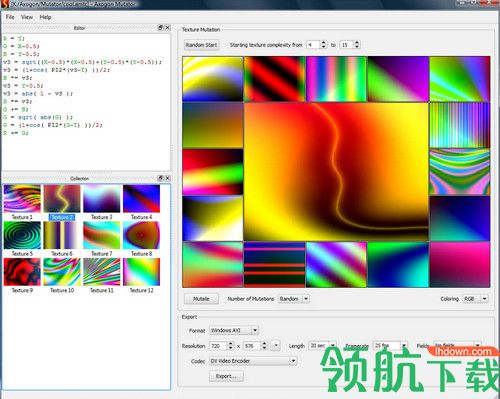Undock the Collection panel with its float icon
This screenshot has width=500, height=399.
(x=160, y=178)
